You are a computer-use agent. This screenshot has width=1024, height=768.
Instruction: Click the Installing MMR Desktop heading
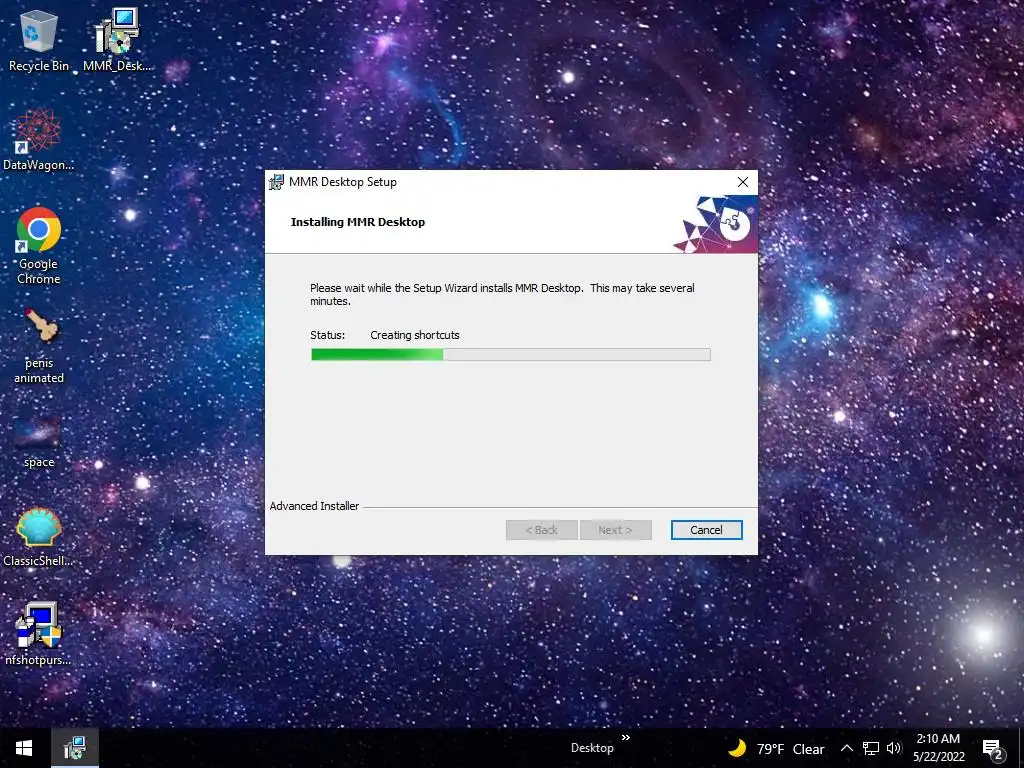tap(358, 222)
